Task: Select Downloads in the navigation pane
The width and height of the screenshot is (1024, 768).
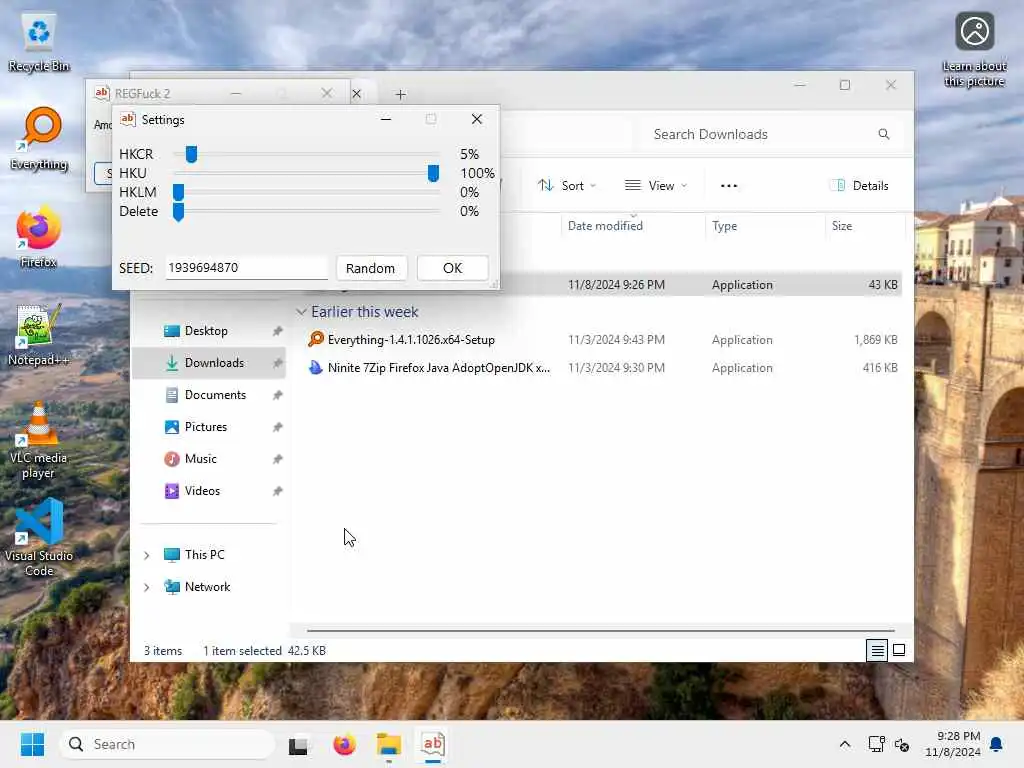Action: (209, 363)
